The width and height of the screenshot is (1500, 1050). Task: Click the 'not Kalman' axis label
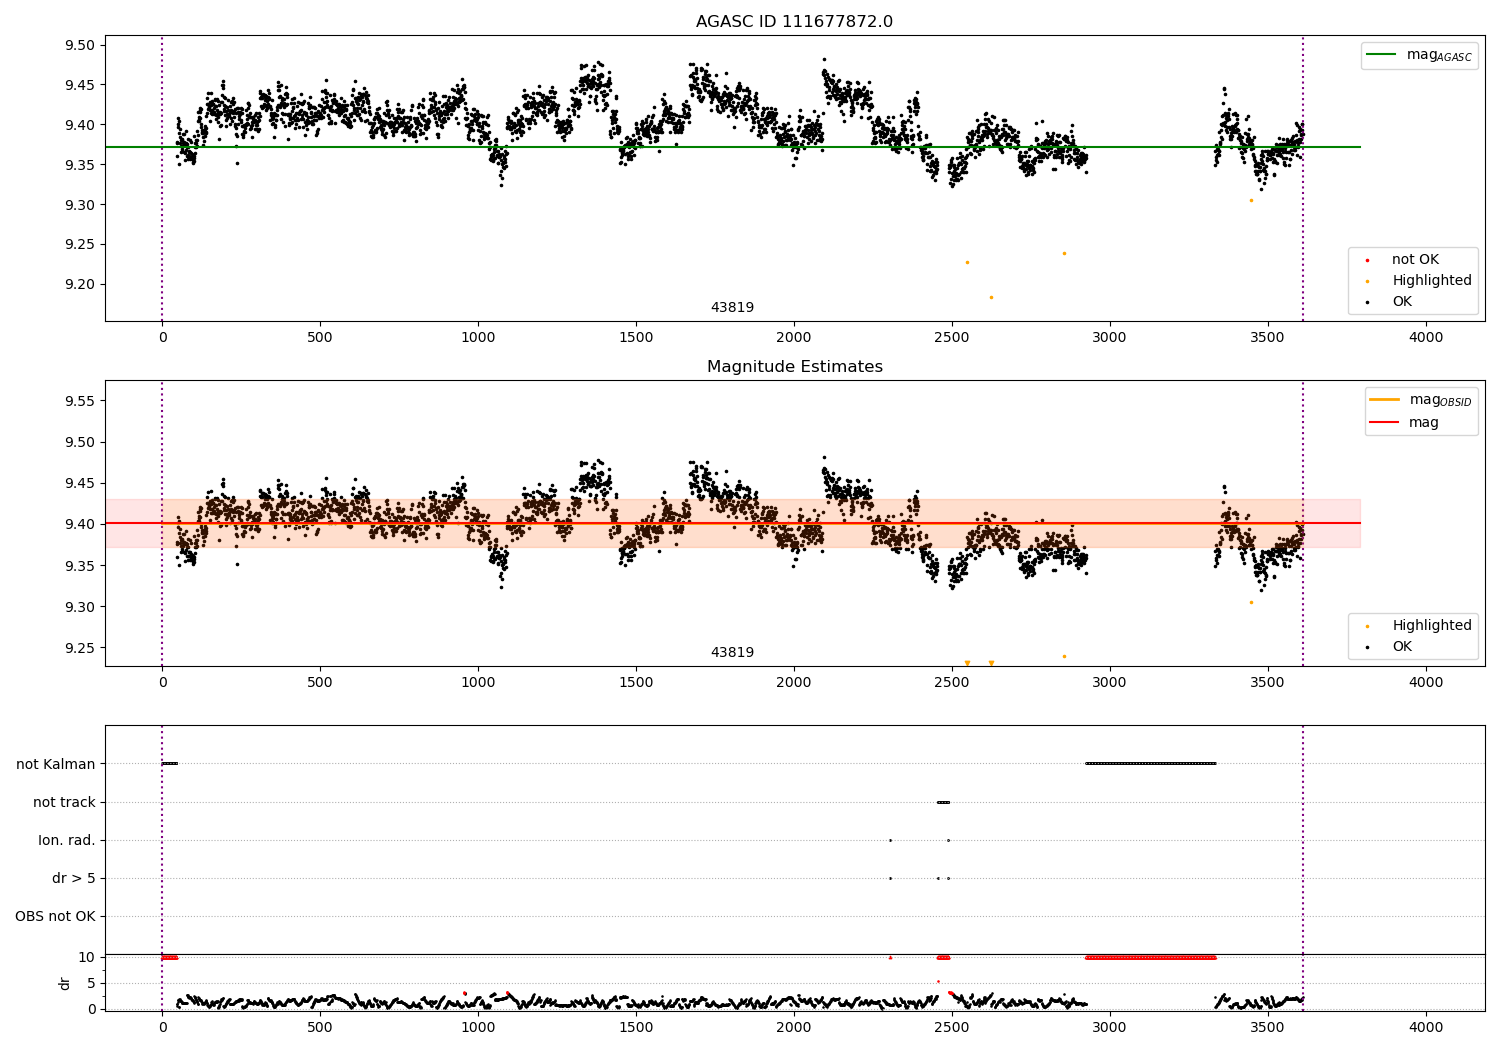tap(56, 764)
